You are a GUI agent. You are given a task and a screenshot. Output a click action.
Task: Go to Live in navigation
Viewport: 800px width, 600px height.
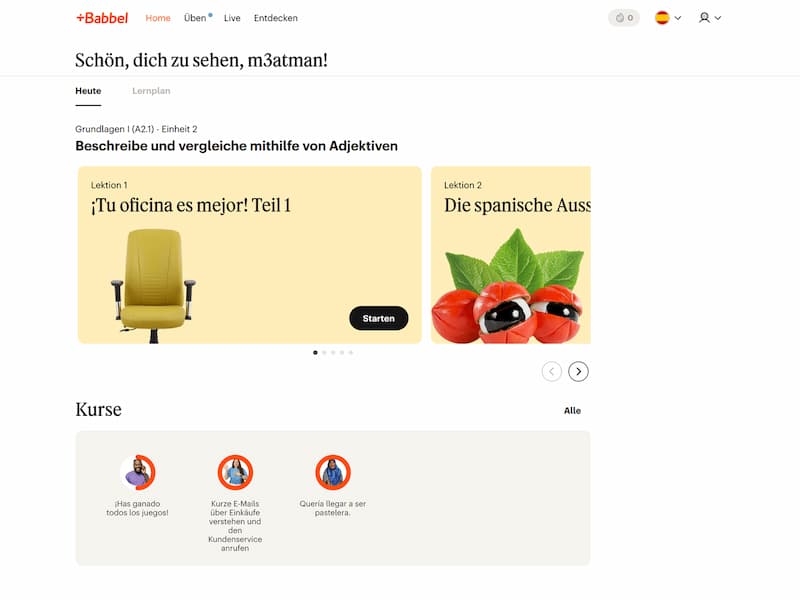[232, 18]
